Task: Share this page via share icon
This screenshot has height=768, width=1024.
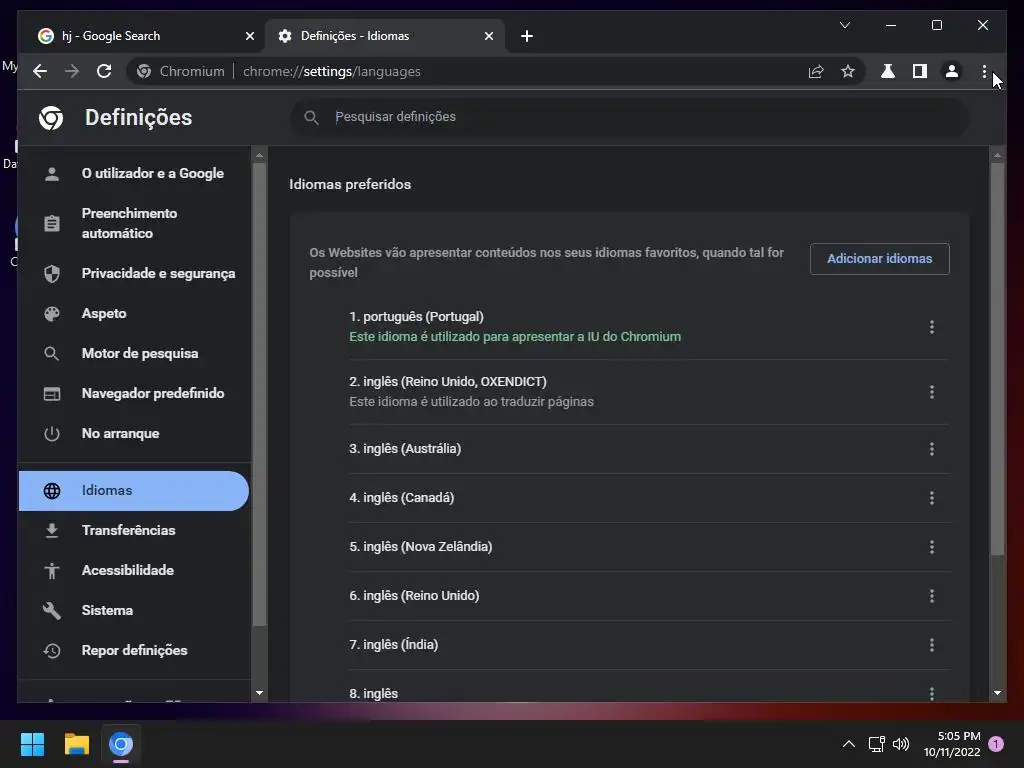Action: (x=816, y=71)
